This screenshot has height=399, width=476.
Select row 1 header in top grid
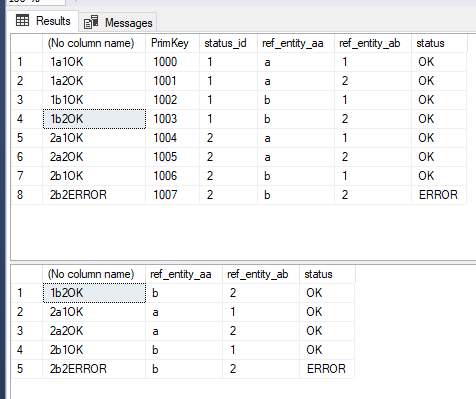(27, 62)
